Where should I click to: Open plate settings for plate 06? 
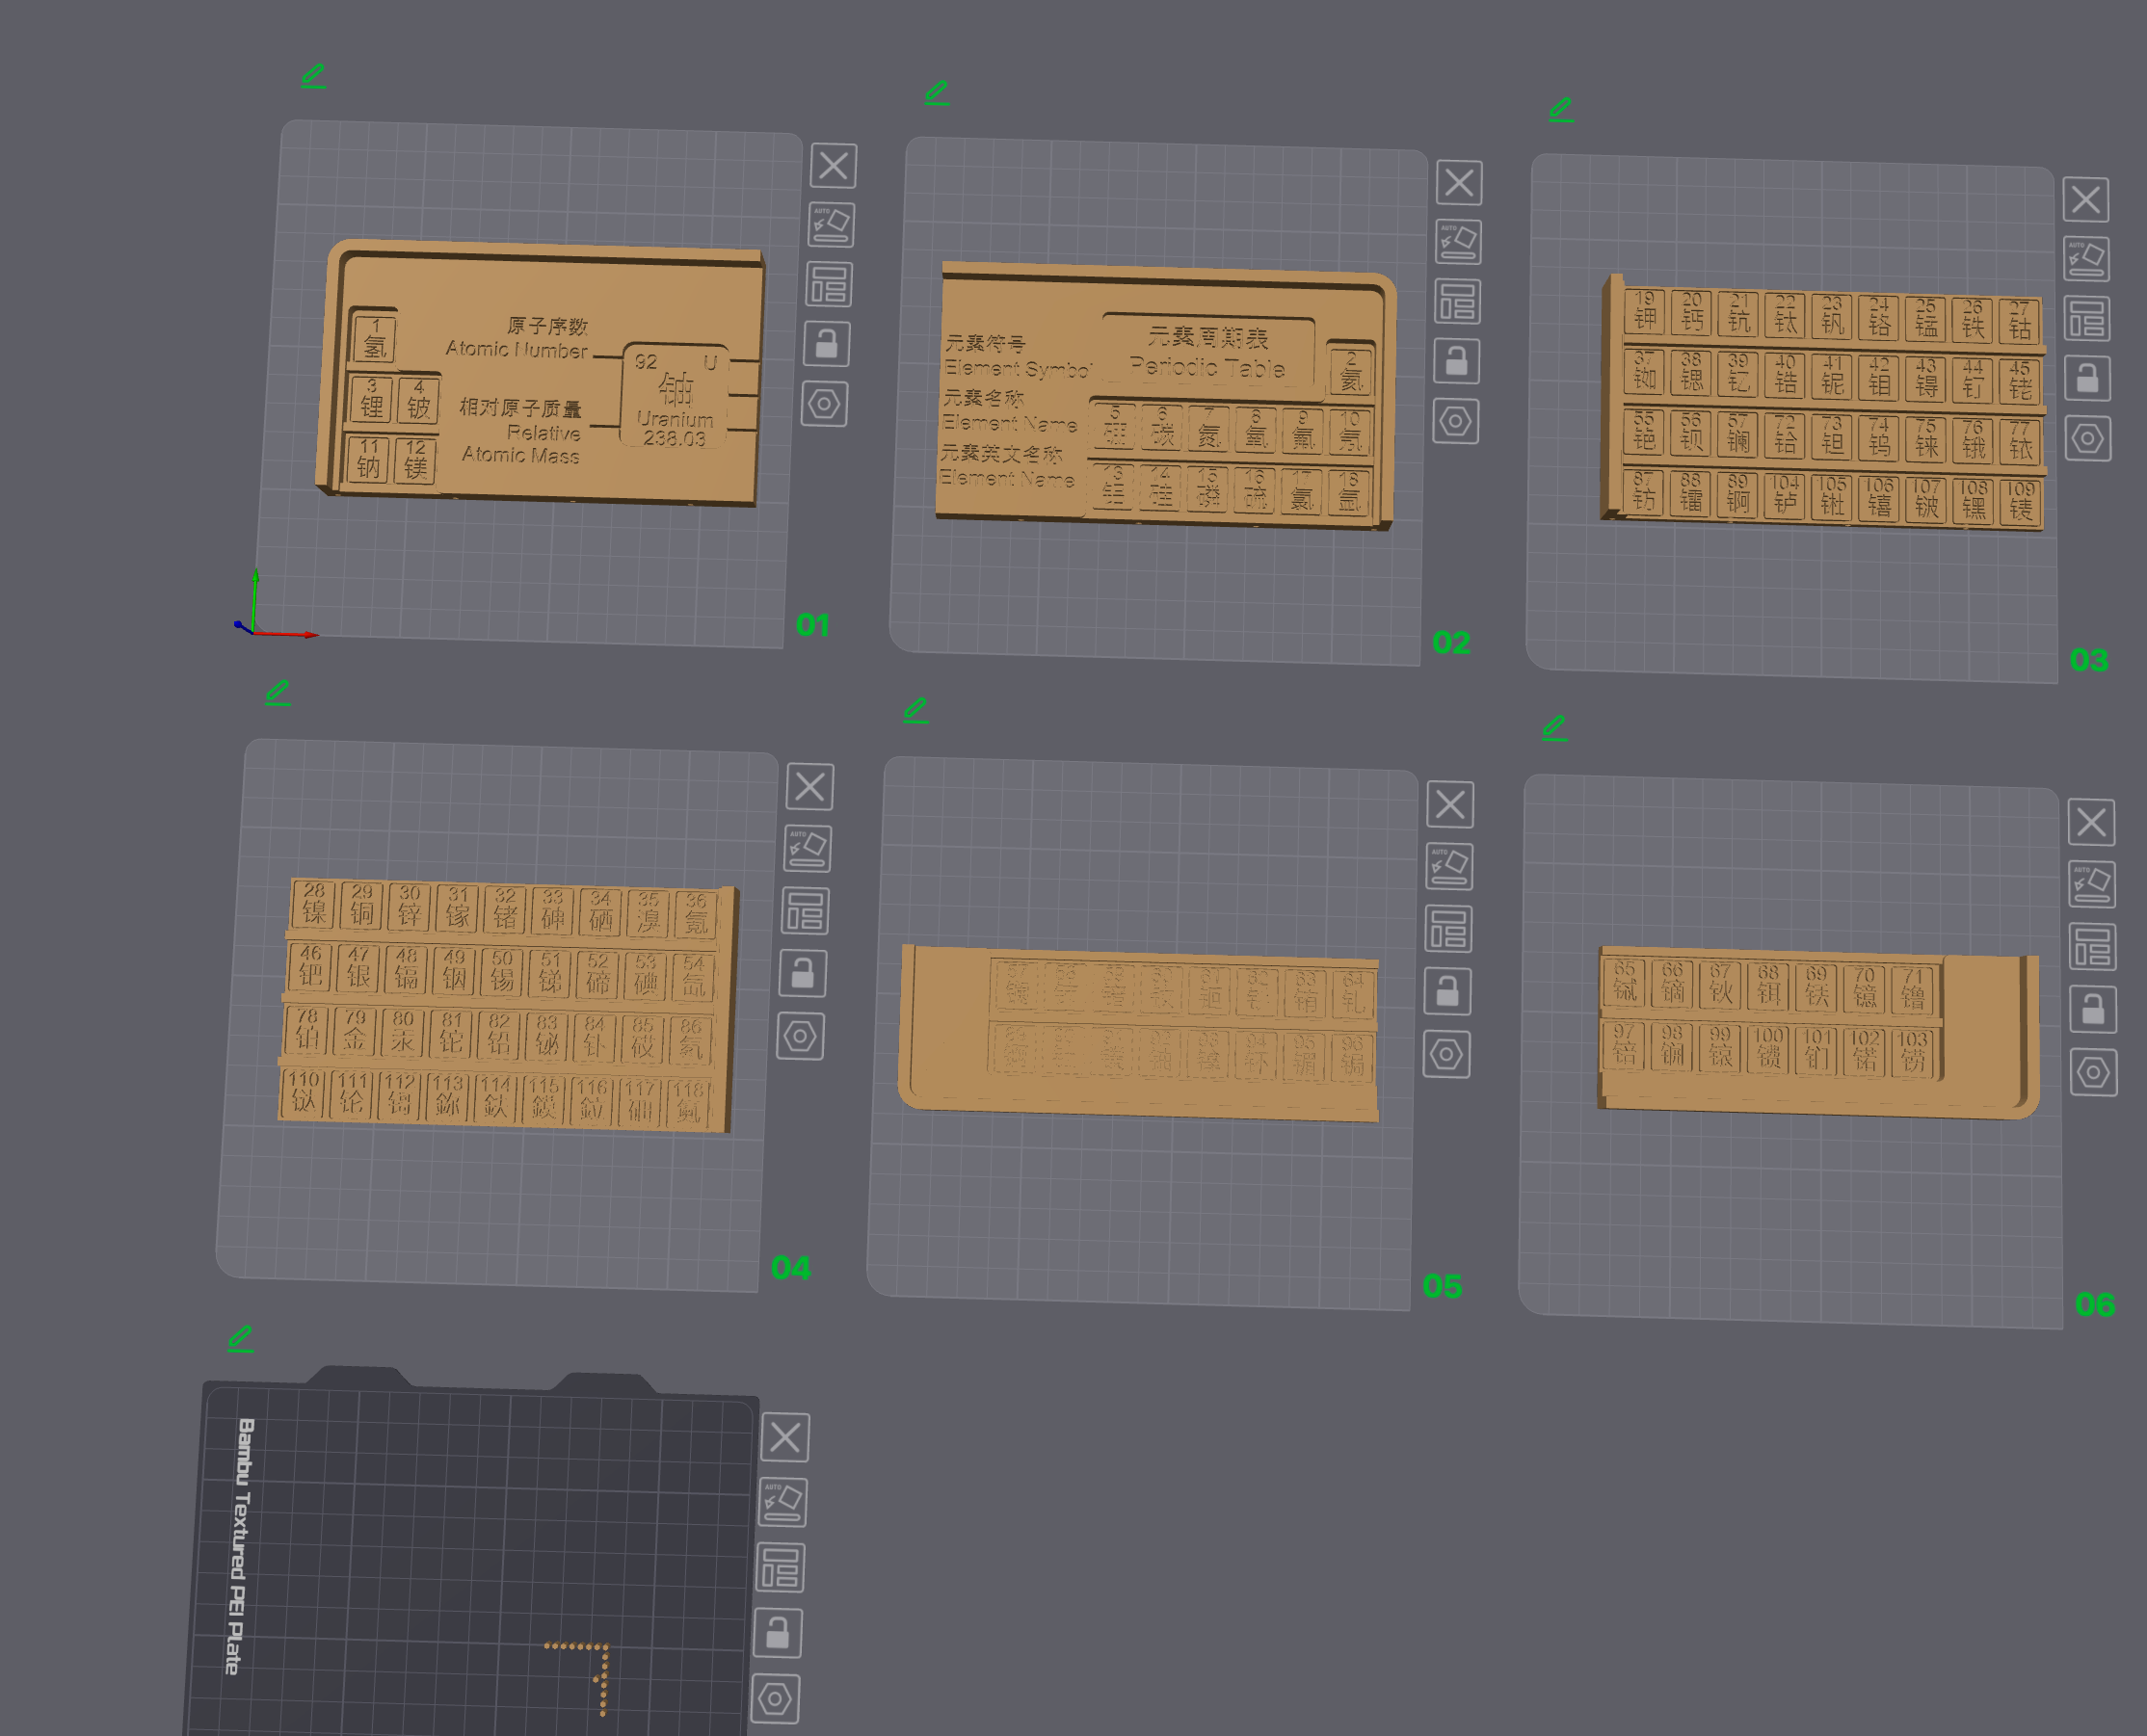[x=2094, y=1073]
